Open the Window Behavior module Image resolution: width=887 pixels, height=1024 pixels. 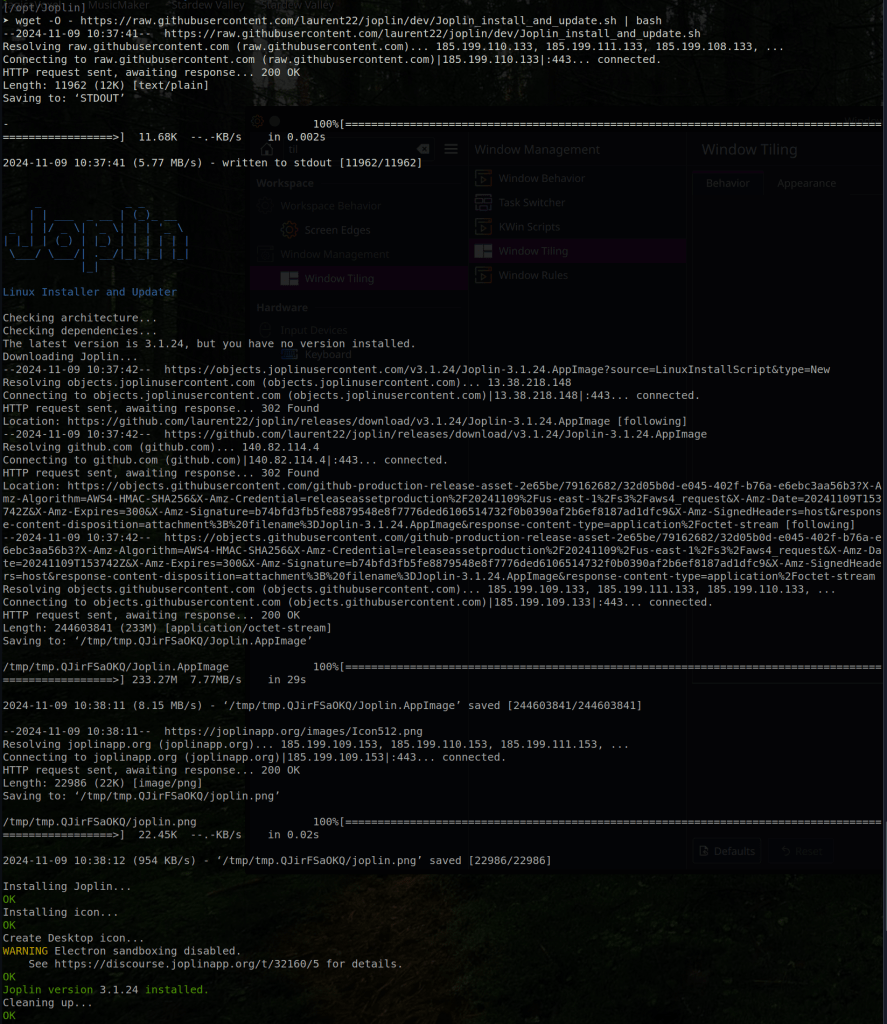(x=541, y=178)
